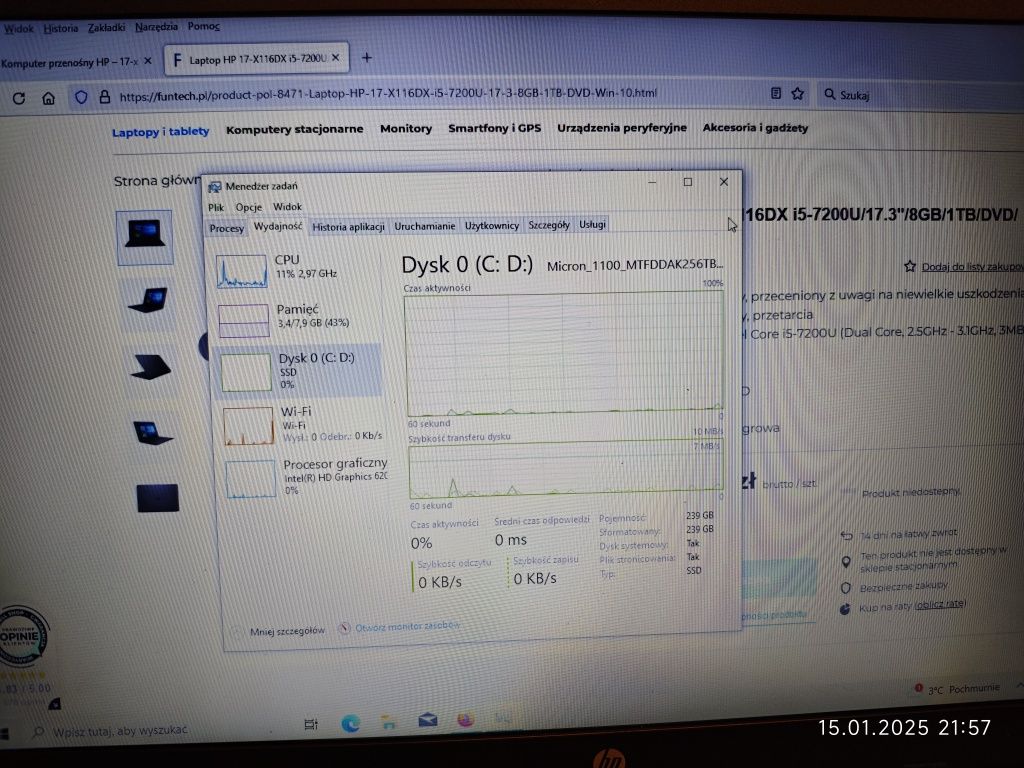Switch to Uruchamianie tab
The image size is (1024, 768).
[424, 226]
